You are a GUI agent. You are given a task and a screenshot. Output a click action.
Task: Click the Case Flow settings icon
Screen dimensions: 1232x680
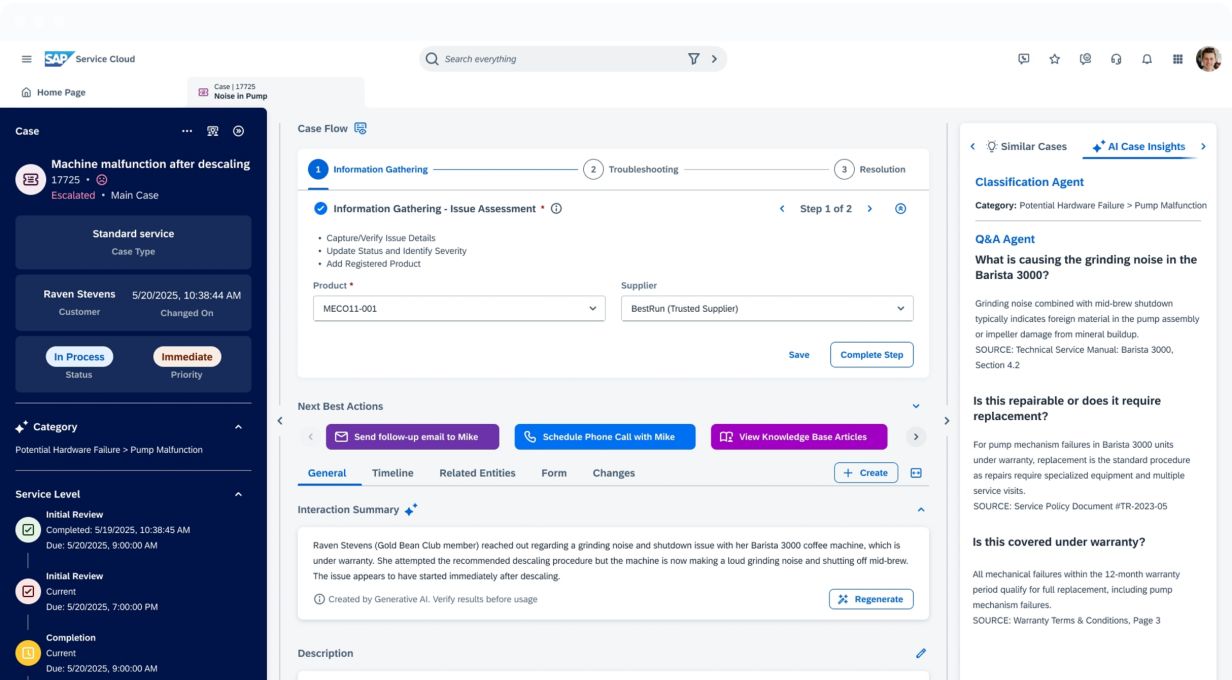tap(361, 128)
